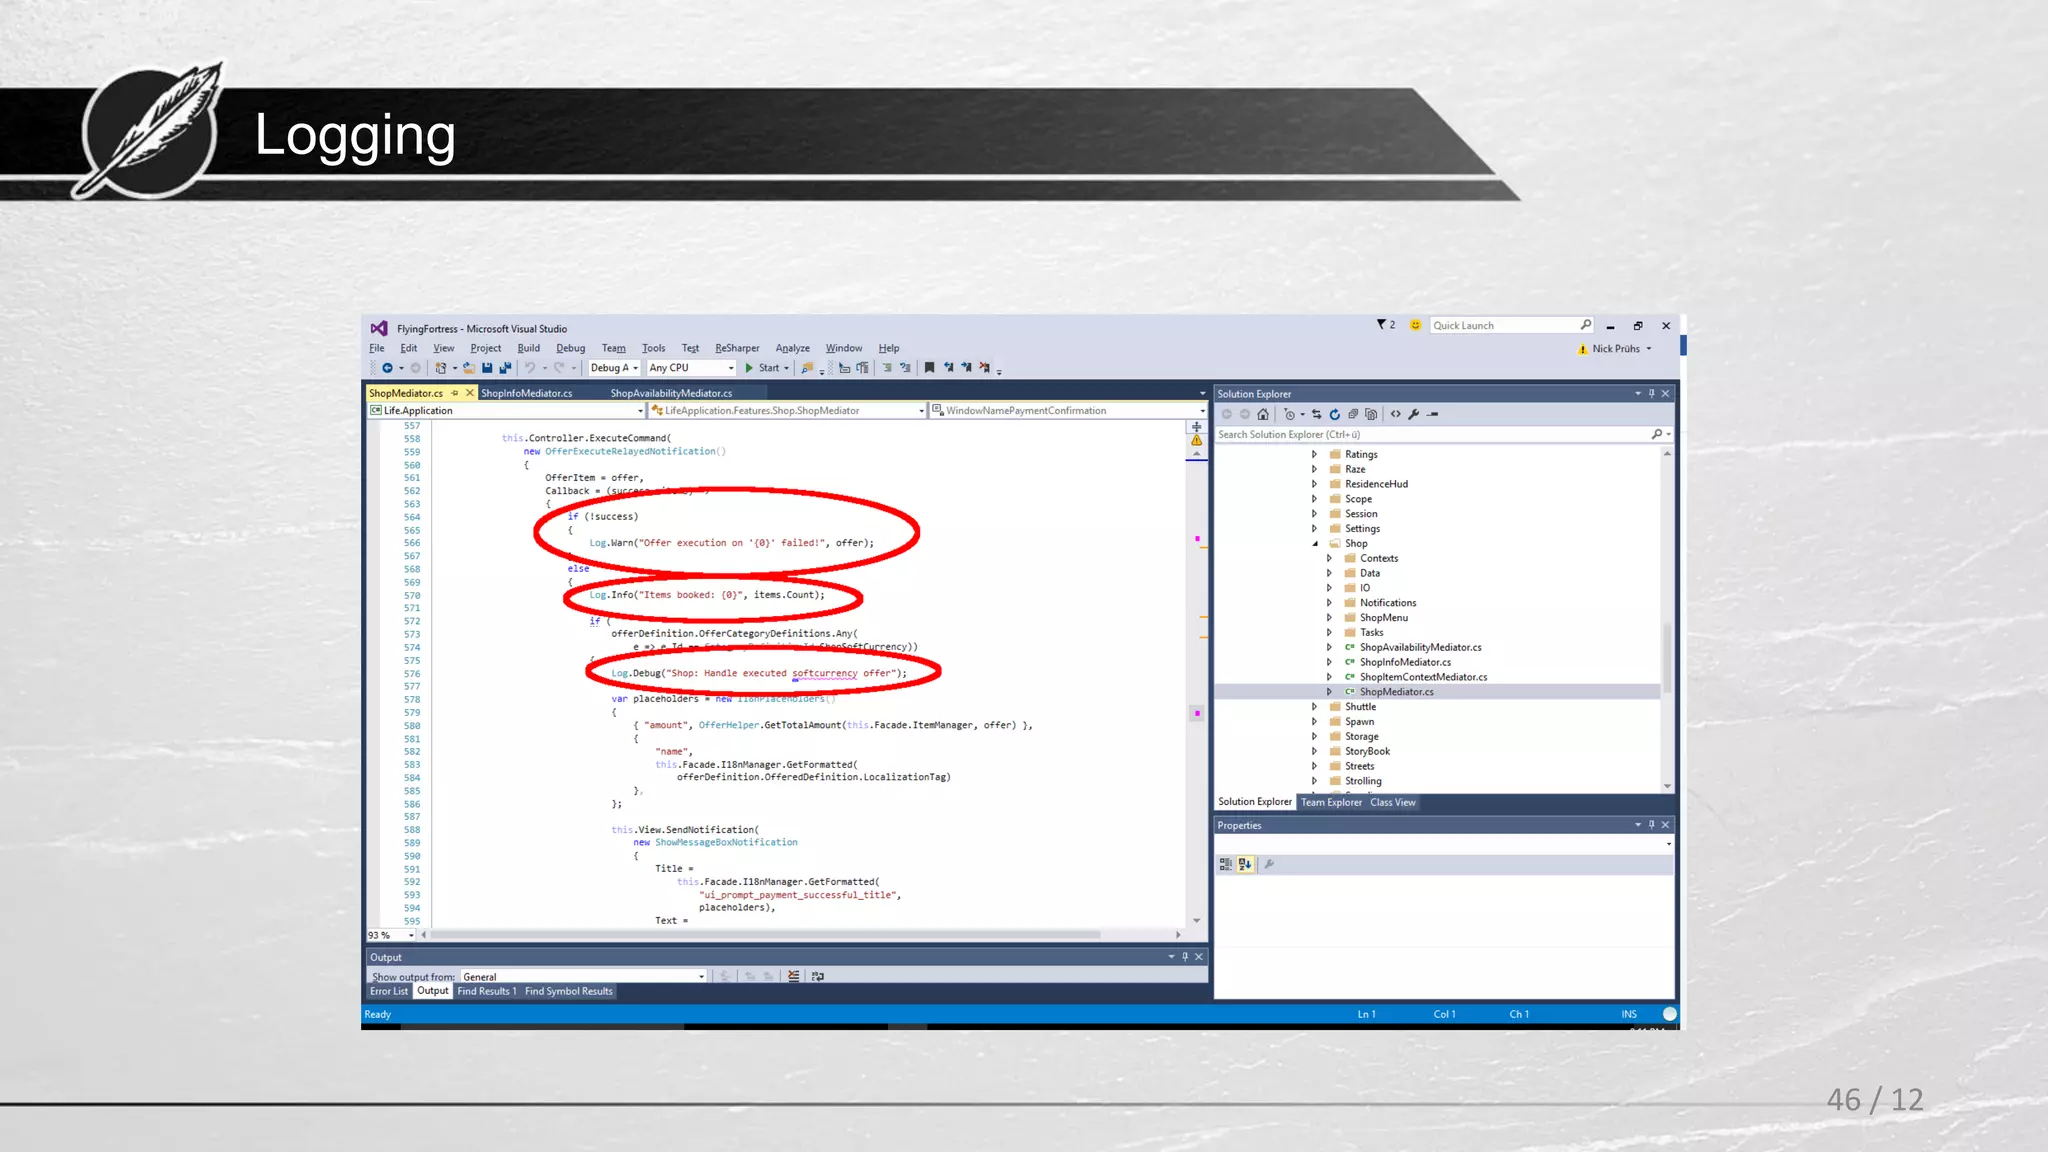The width and height of the screenshot is (2048, 1152).
Task: Toggle bookmark using the bookmark icon
Action: coord(929,368)
